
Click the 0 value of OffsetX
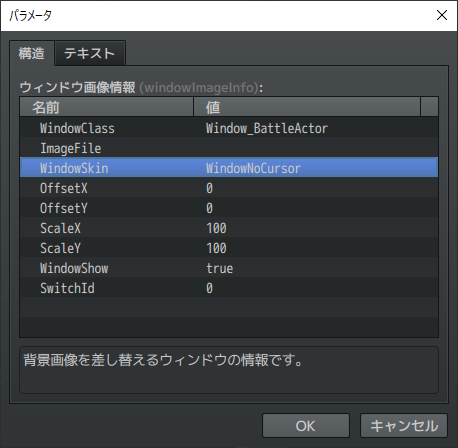tap(209, 188)
